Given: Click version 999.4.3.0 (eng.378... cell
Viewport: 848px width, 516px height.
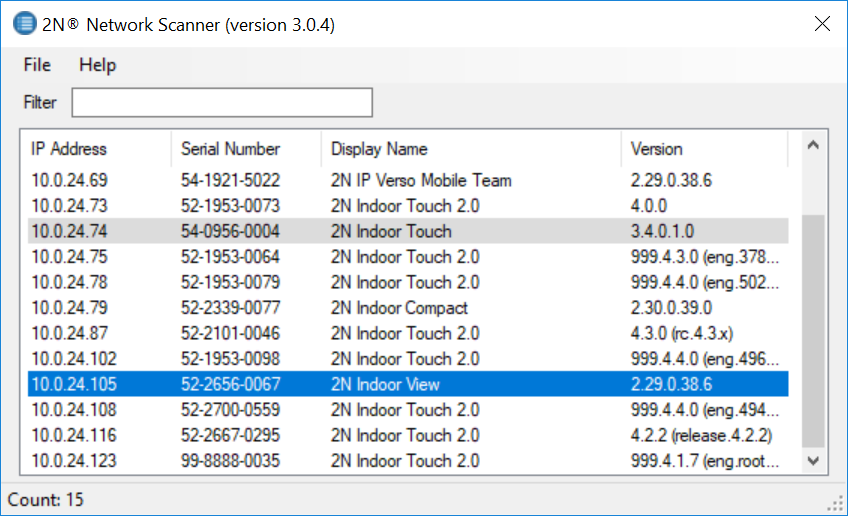Looking at the screenshot, I should tap(705, 256).
